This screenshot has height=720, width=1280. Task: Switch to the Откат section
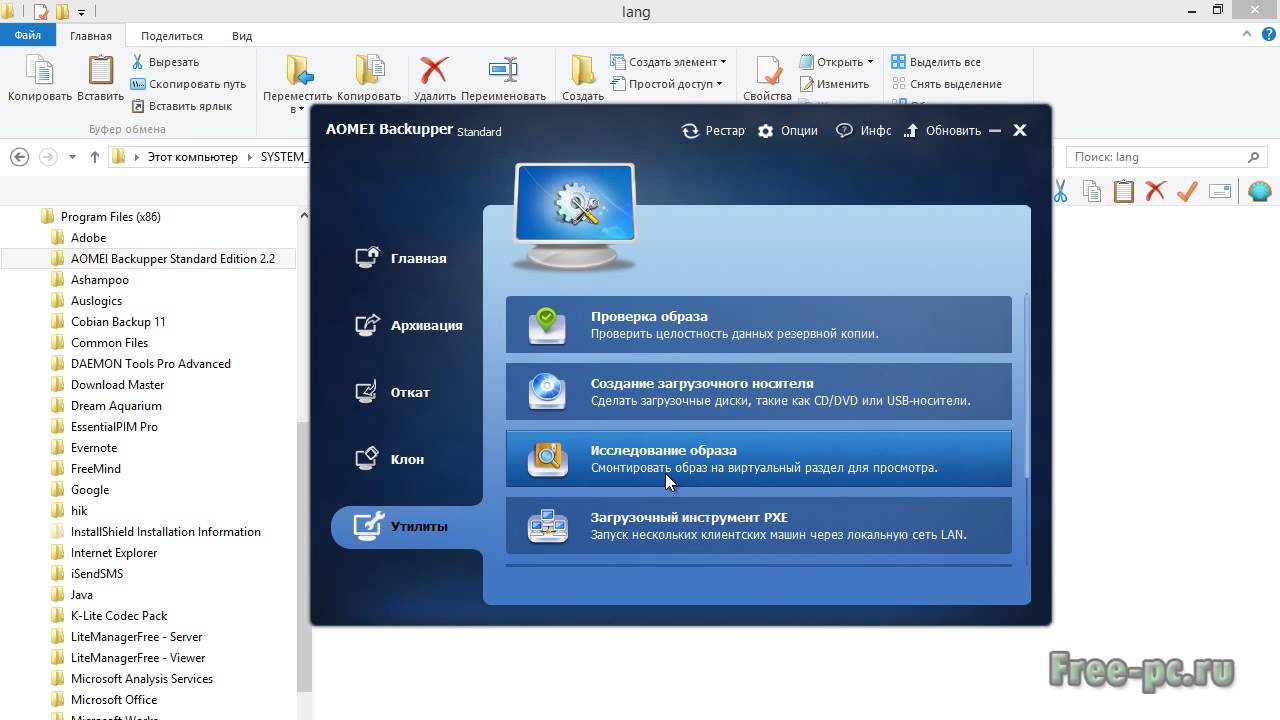pos(392,392)
